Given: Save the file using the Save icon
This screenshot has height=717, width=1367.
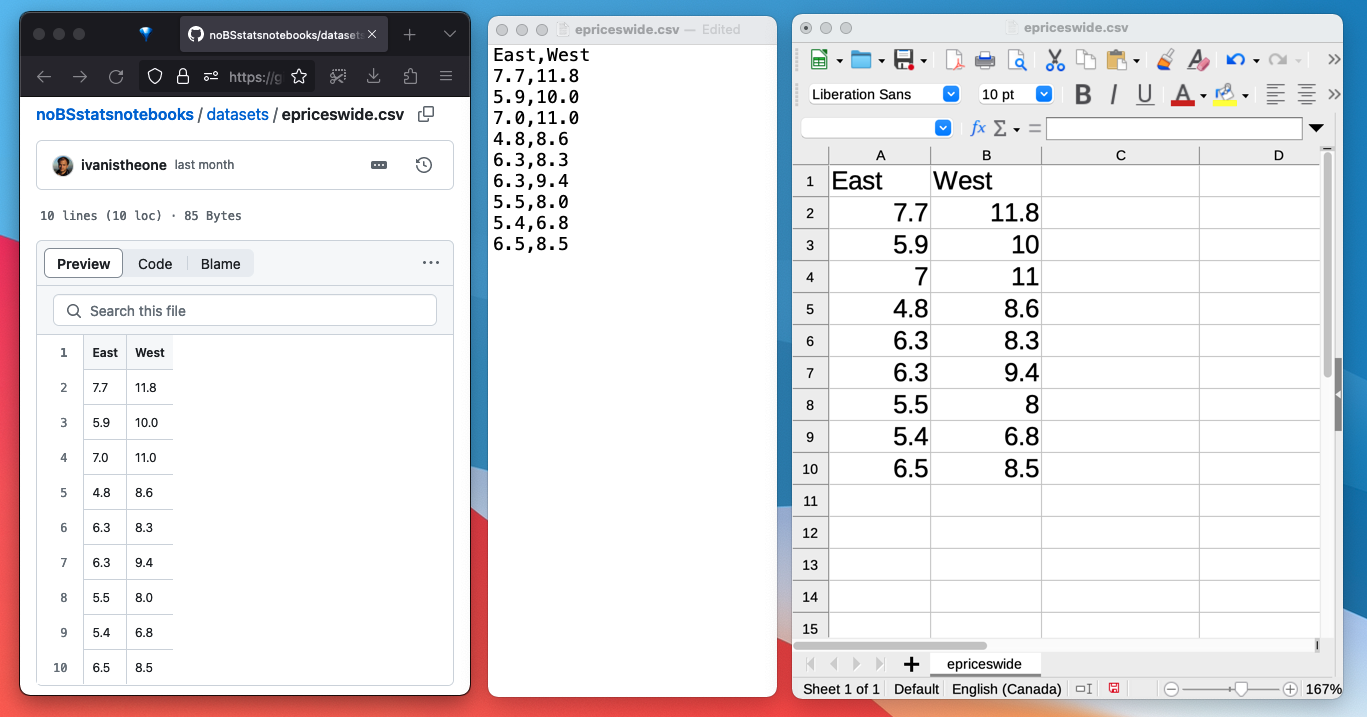Looking at the screenshot, I should coord(901,60).
